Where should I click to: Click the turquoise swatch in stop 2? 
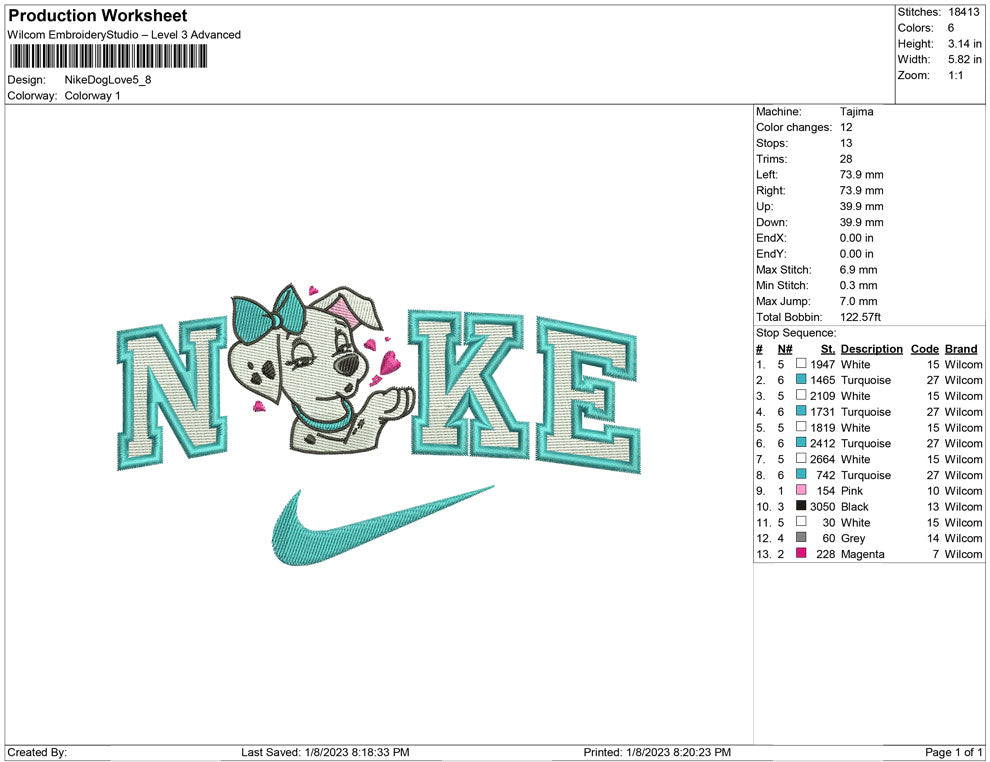(x=801, y=379)
